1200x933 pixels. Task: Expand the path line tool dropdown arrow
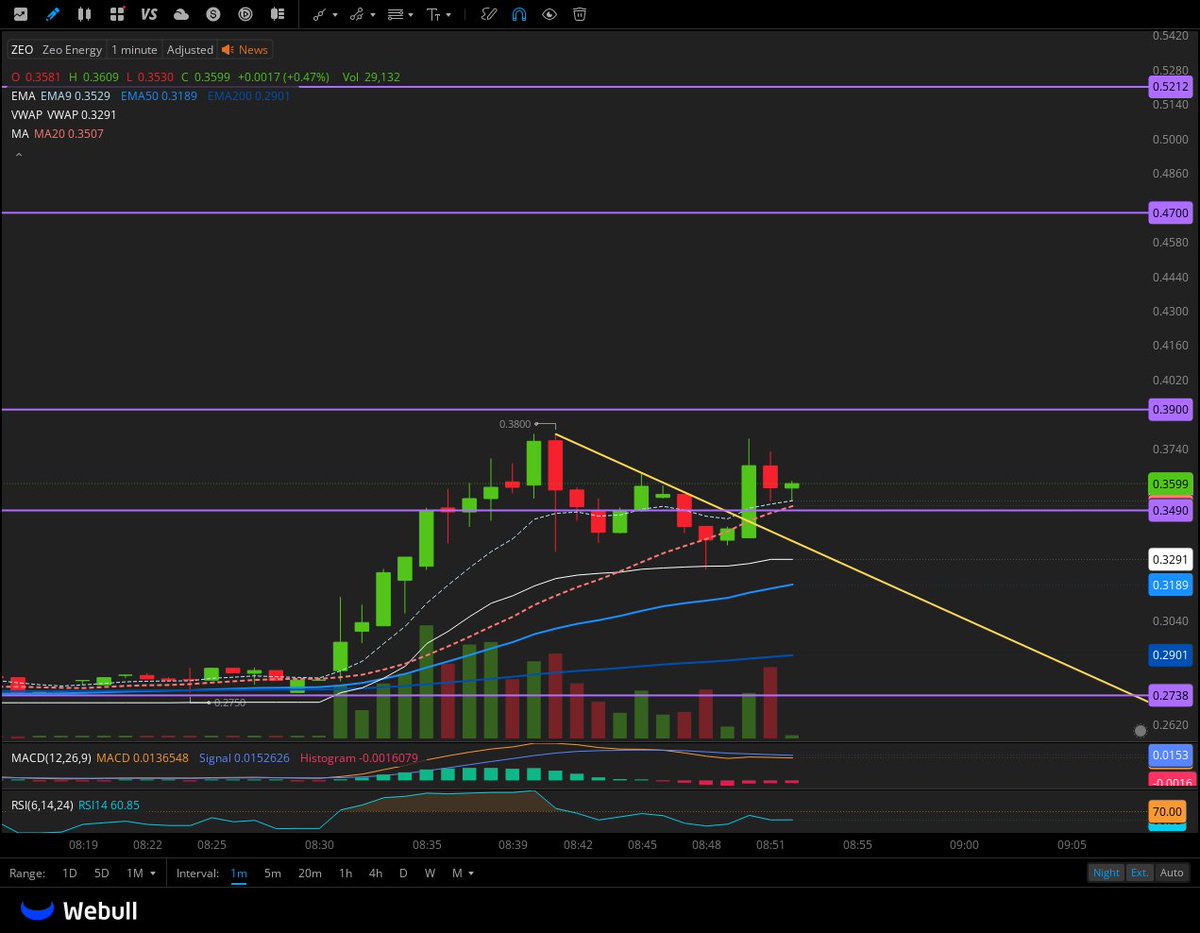click(x=373, y=15)
